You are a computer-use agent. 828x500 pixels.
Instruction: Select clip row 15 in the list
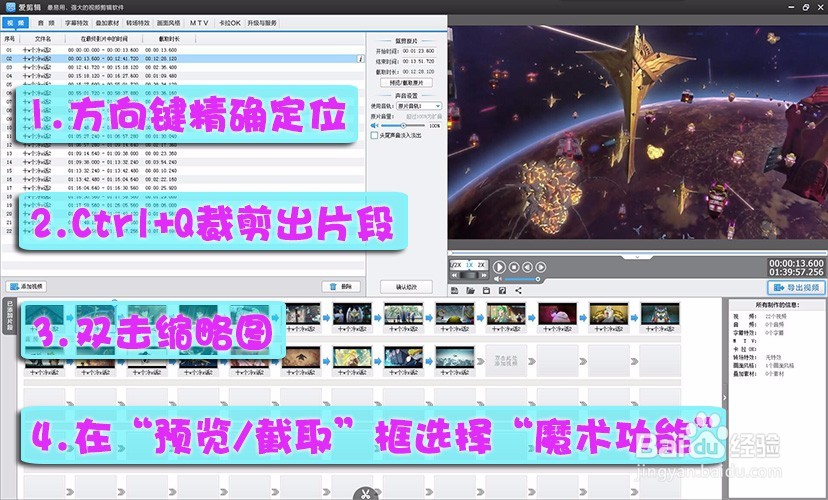tap(183, 171)
